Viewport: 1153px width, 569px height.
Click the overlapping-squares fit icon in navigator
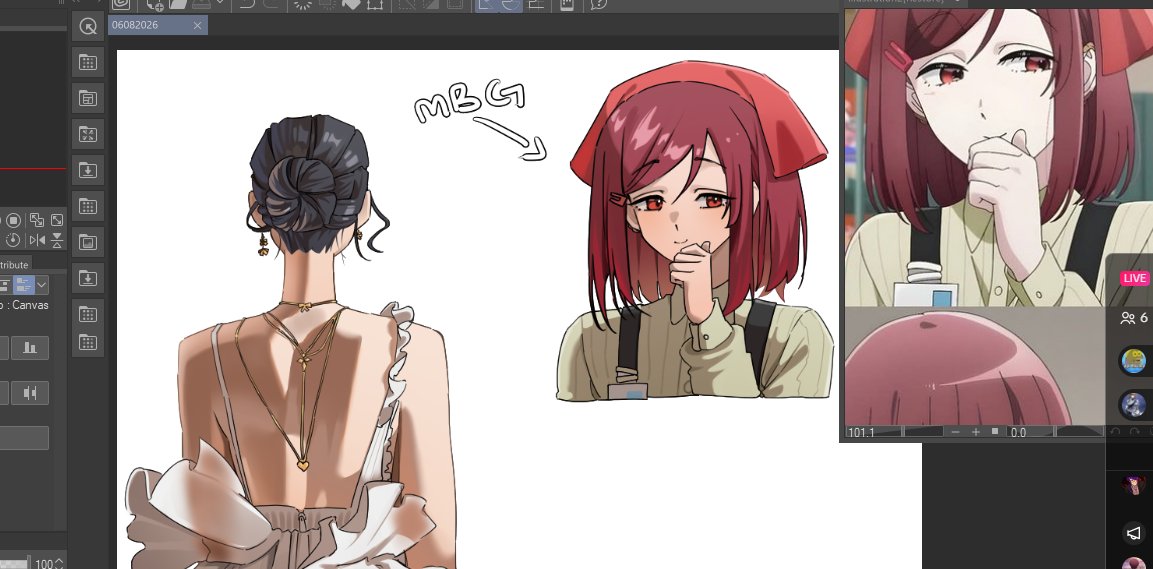tap(37, 220)
